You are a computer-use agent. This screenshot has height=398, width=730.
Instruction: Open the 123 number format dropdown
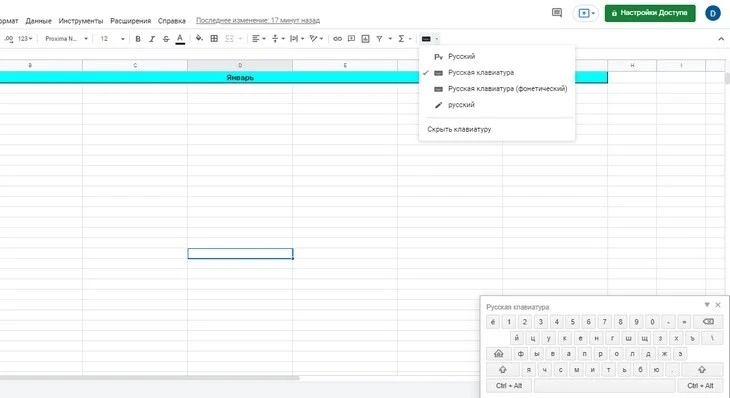[25, 39]
